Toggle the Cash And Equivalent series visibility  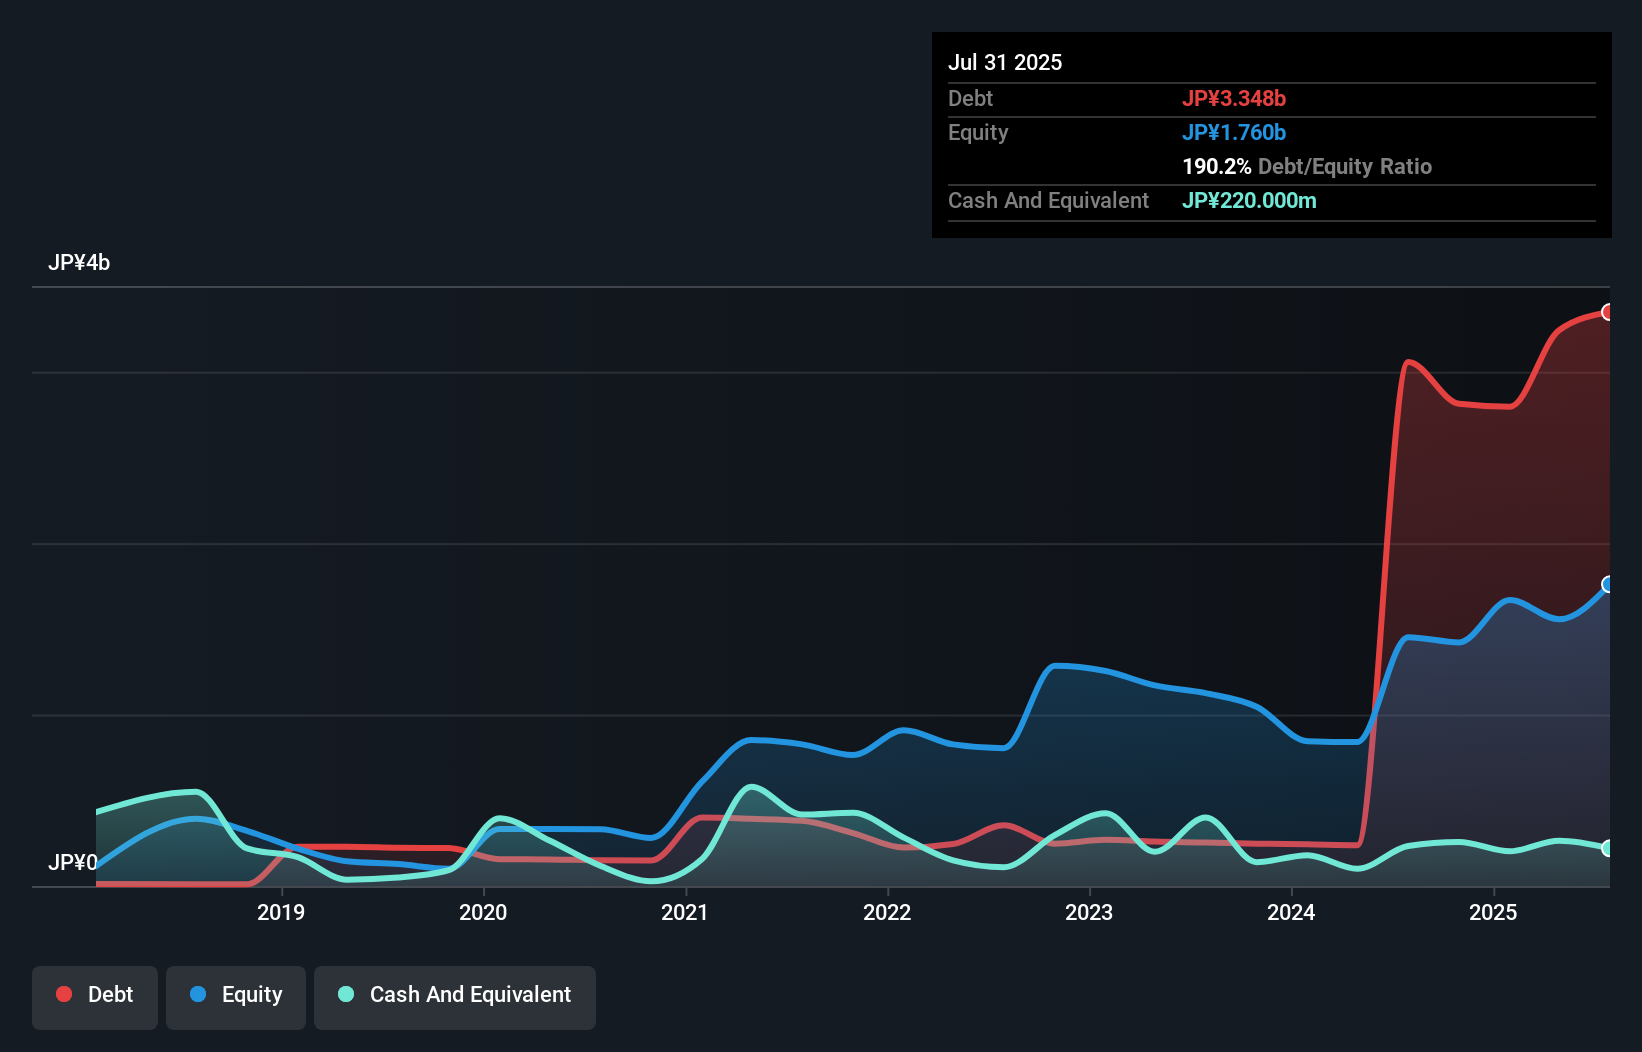455,995
